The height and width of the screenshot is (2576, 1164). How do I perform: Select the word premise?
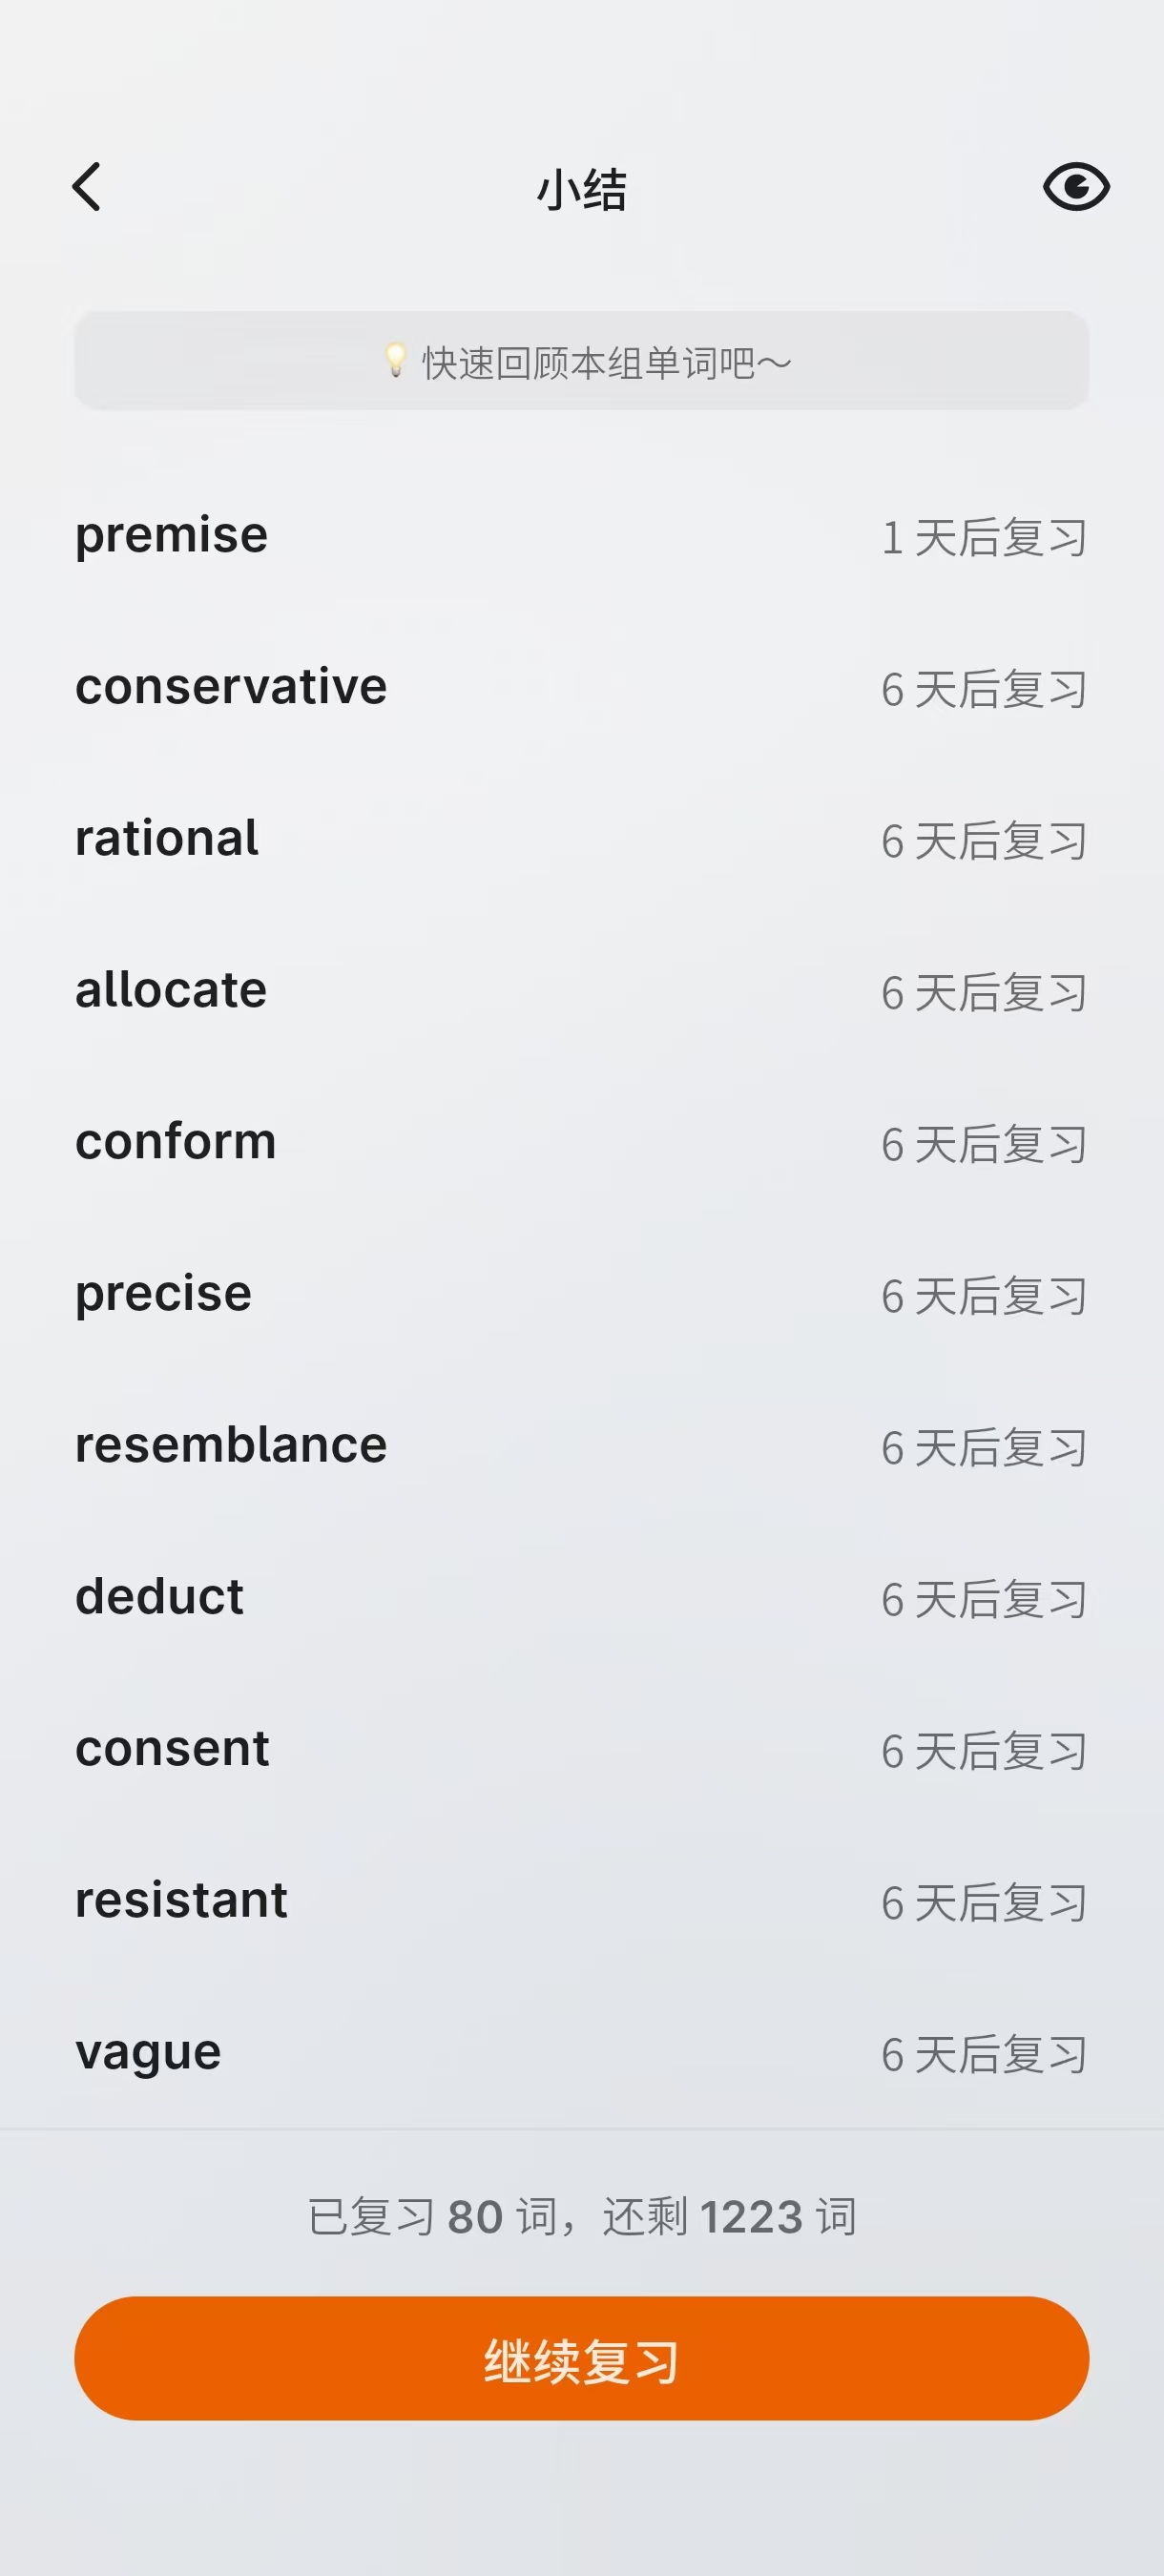click(x=172, y=536)
